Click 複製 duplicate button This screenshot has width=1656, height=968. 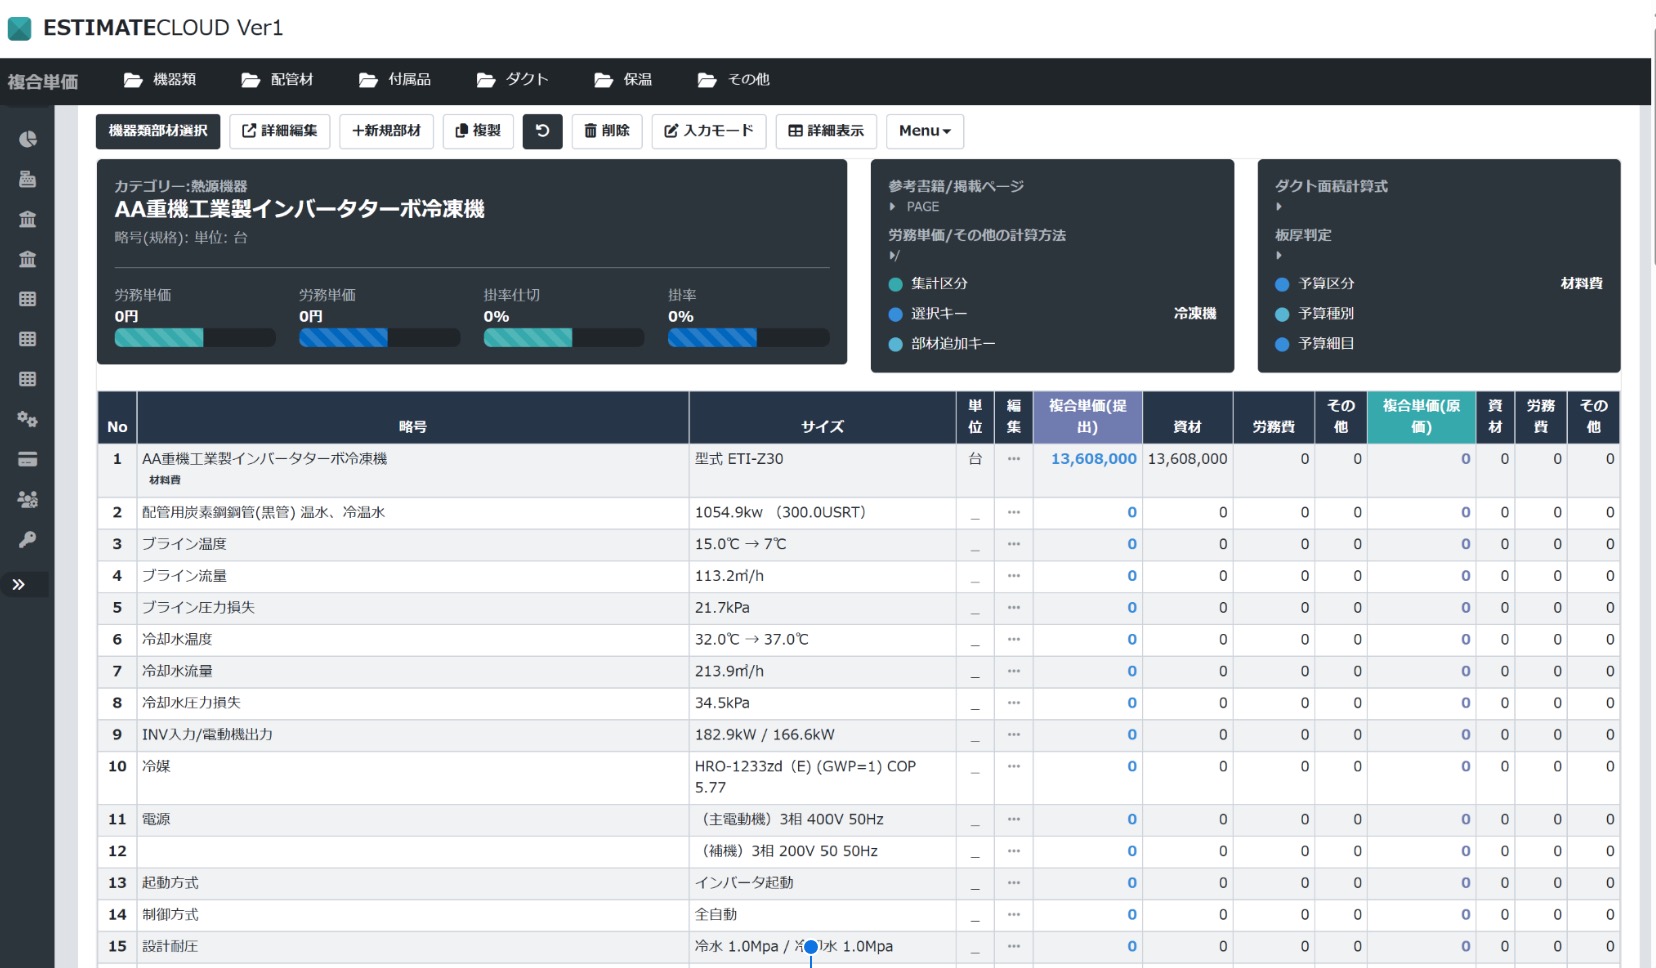pyautogui.click(x=478, y=131)
